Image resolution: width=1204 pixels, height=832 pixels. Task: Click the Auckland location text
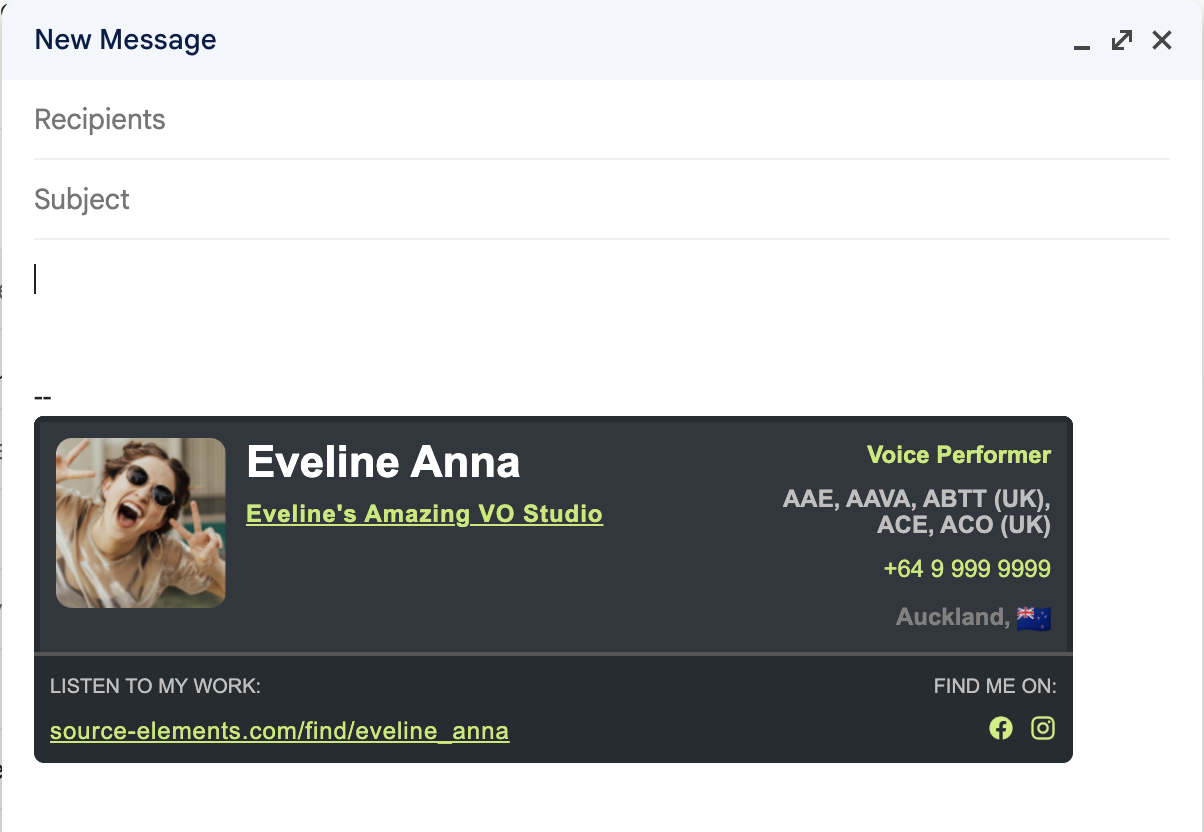coord(952,617)
